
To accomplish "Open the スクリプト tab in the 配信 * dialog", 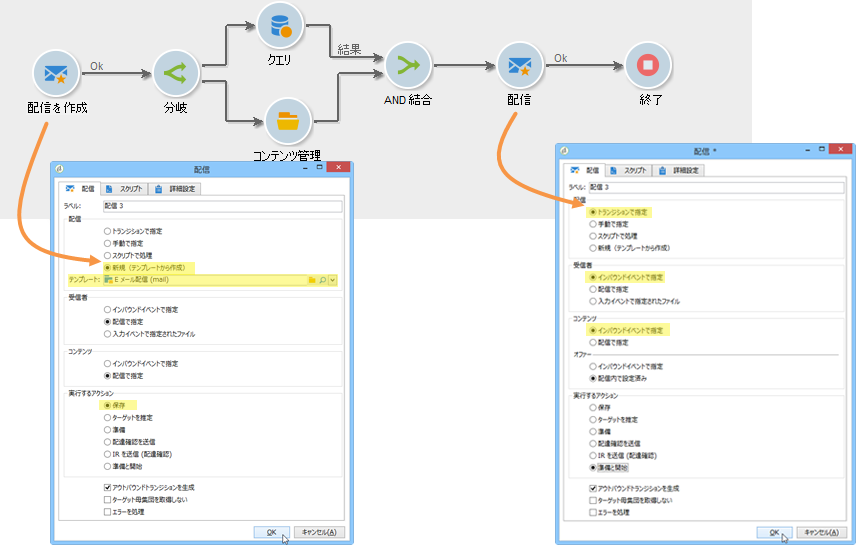I will pyautogui.click(x=629, y=170).
